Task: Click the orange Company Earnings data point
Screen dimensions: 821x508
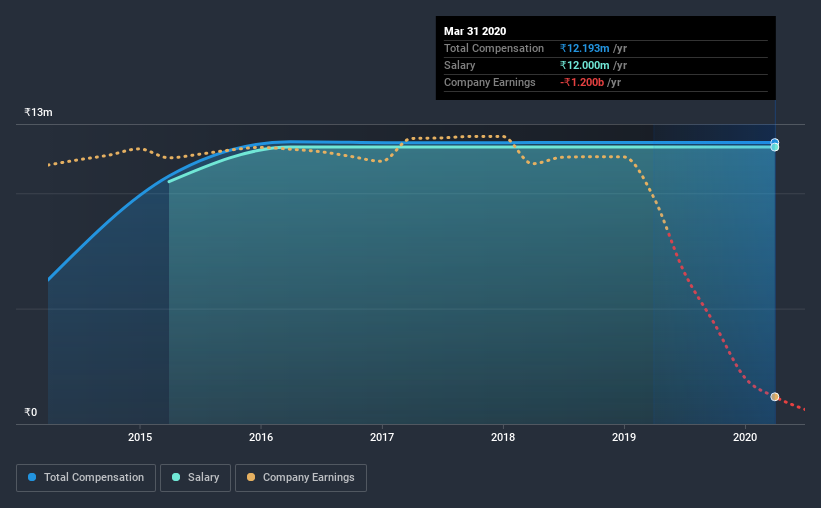Action: coord(774,396)
